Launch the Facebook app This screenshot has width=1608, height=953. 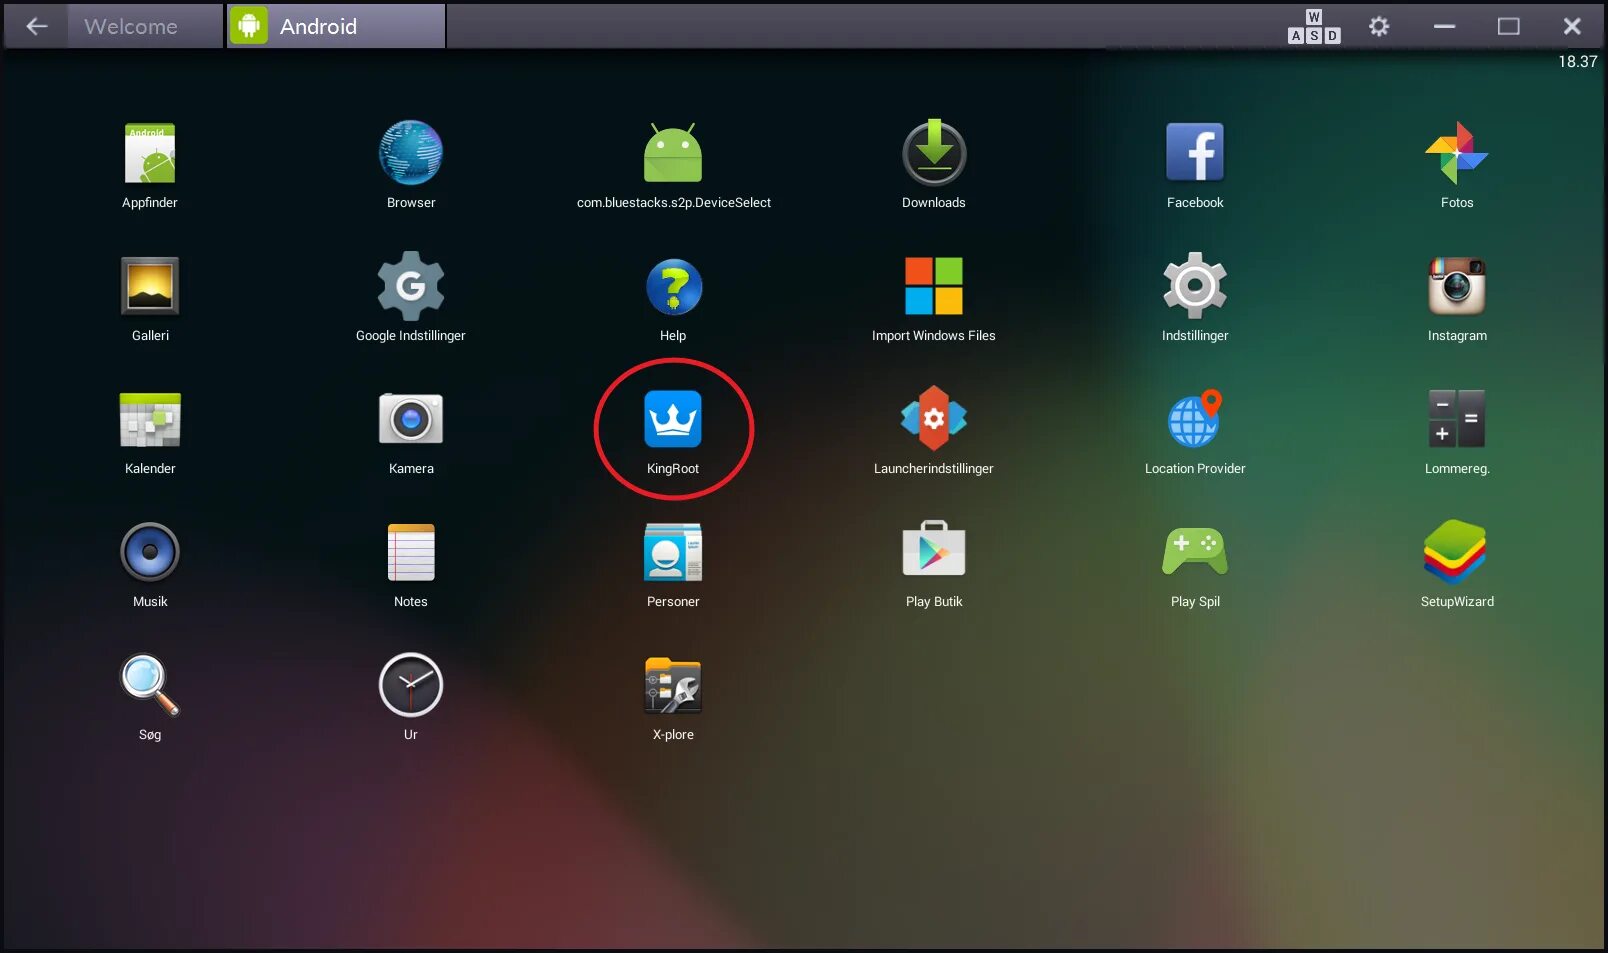coord(1195,153)
